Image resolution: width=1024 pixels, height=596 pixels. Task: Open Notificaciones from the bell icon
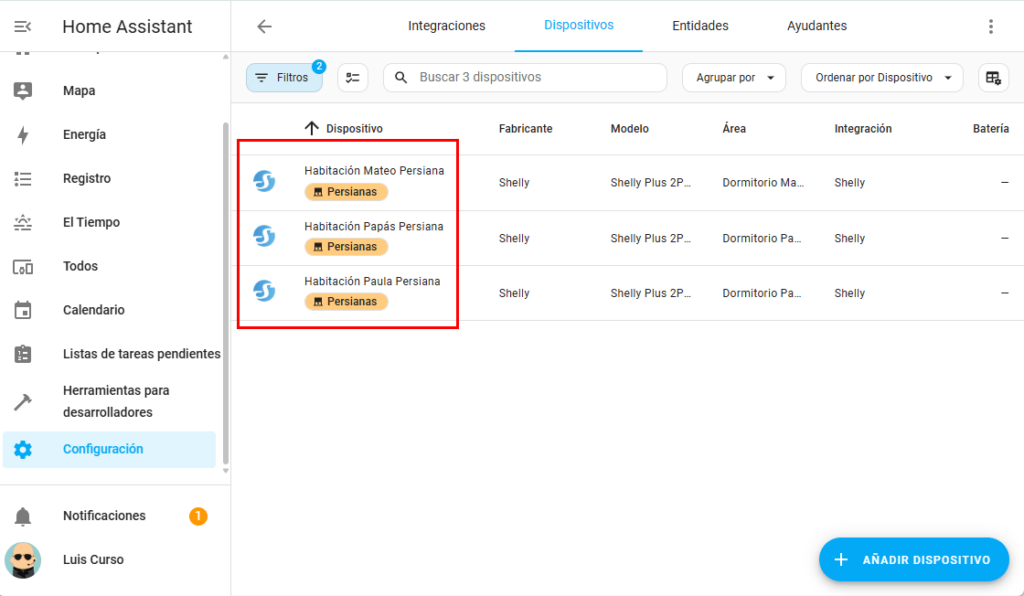pos(23,516)
